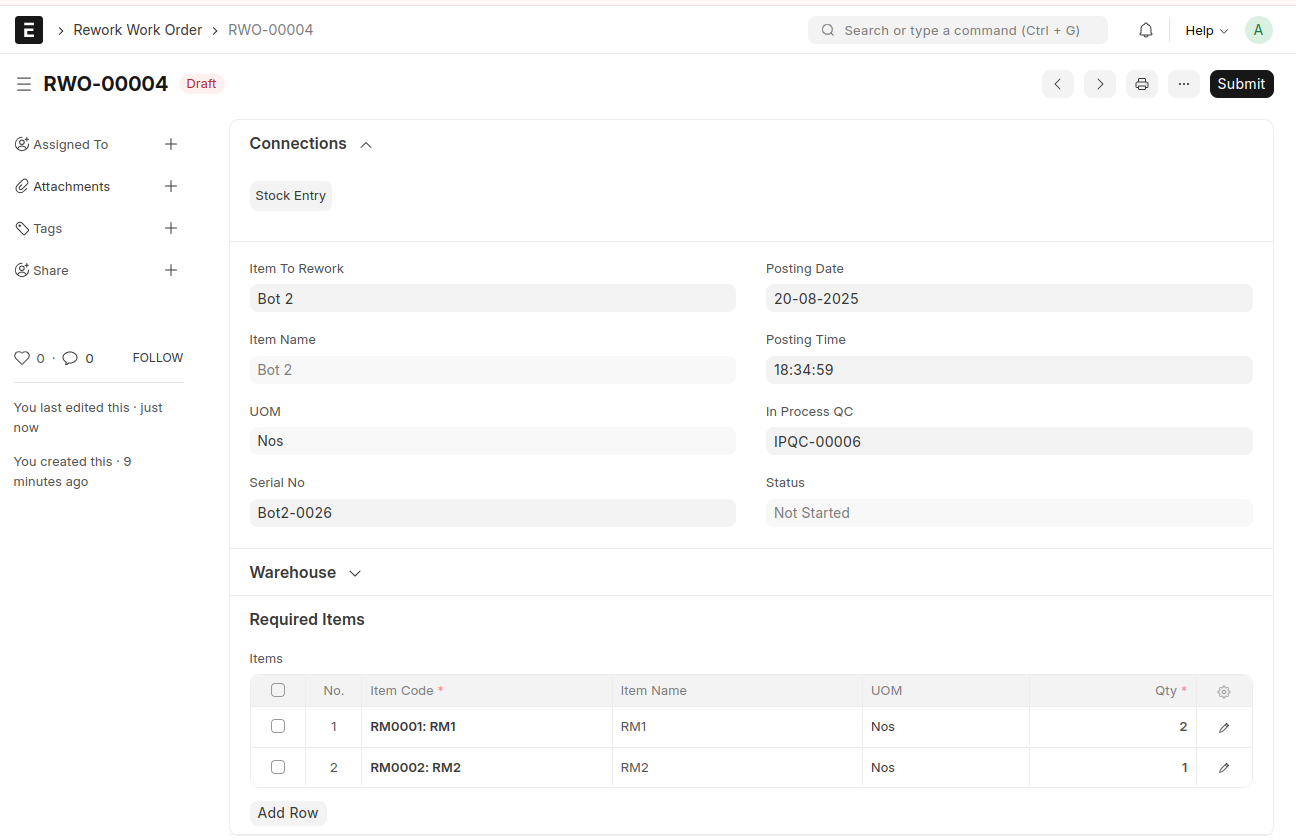Expand the Warehouse section
The width and height of the screenshot is (1296, 840).
pyautogui.click(x=354, y=573)
